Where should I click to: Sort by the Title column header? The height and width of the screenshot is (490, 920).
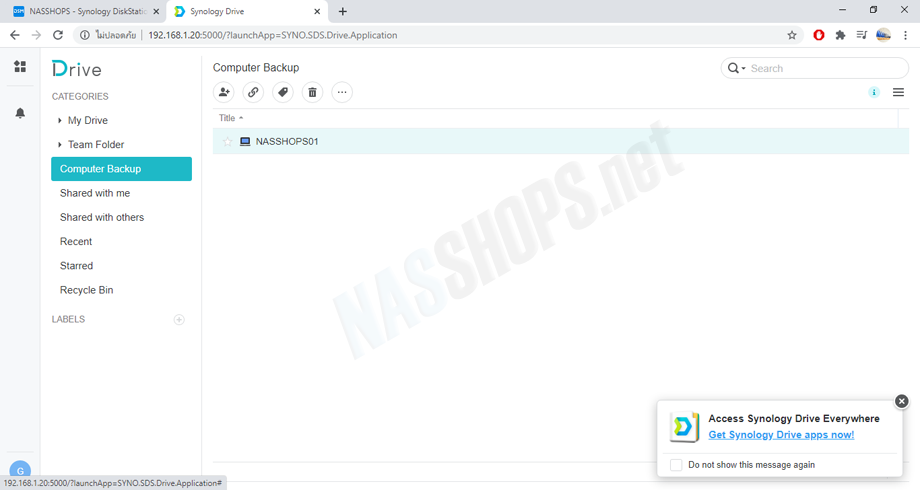pos(227,118)
